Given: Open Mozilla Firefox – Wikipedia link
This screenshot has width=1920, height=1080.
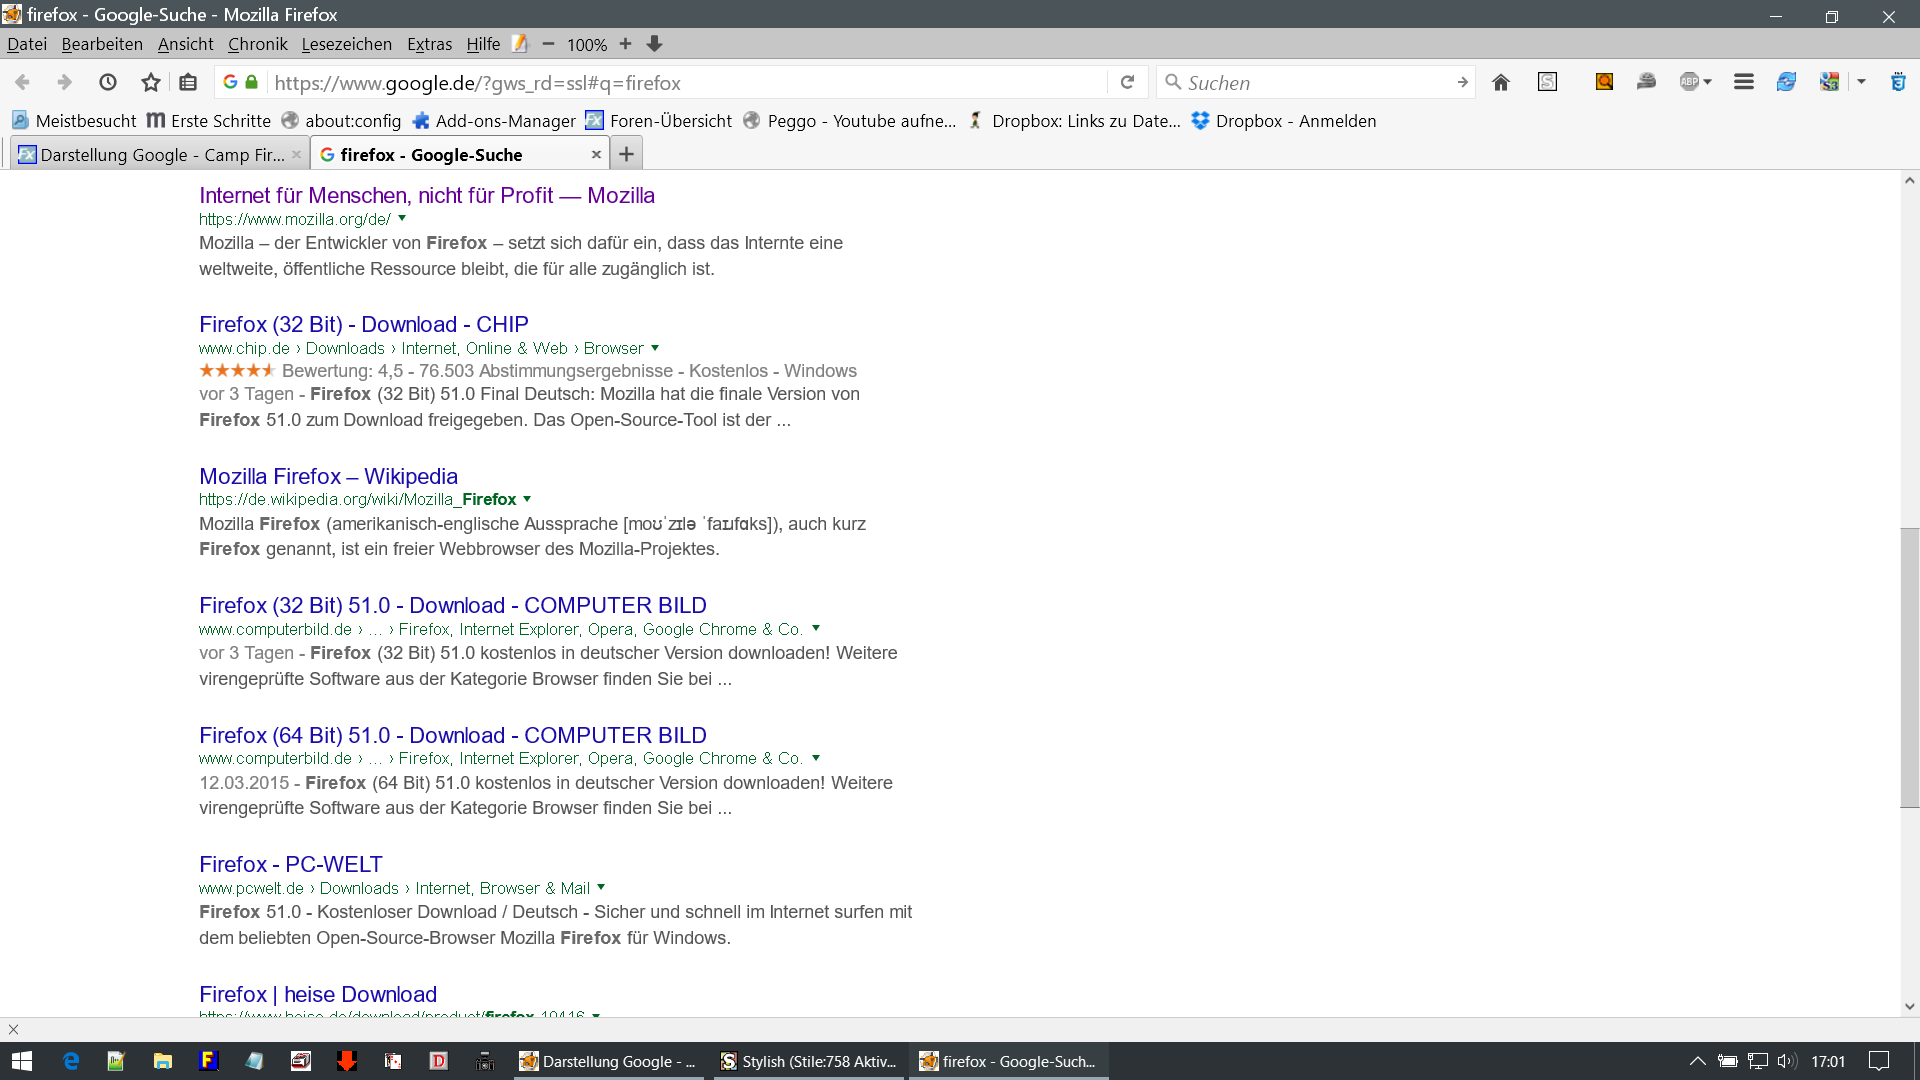Looking at the screenshot, I should [328, 476].
